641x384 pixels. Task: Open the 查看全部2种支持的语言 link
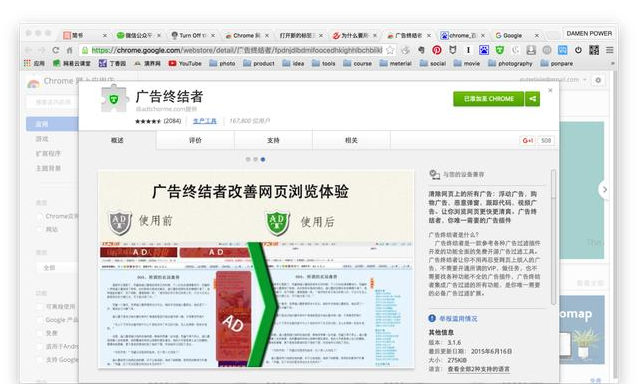pyautogui.click(x=478, y=369)
